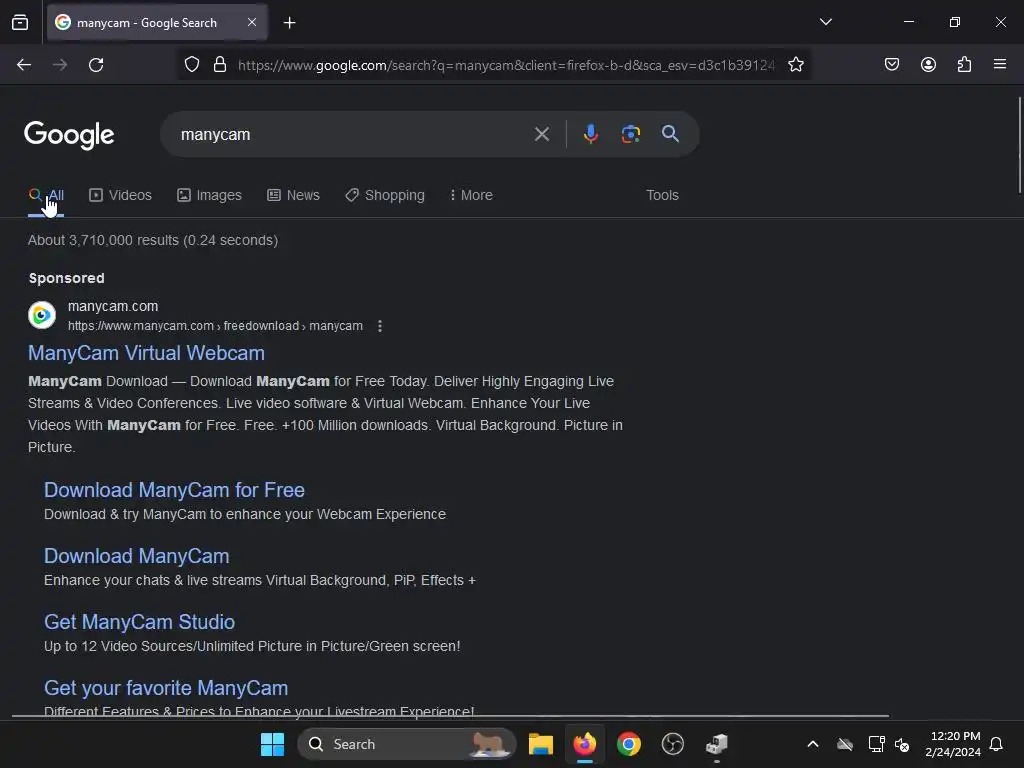1024x768 pixels.
Task: Open a new tab with plus button
Action: click(x=289, y=23)
